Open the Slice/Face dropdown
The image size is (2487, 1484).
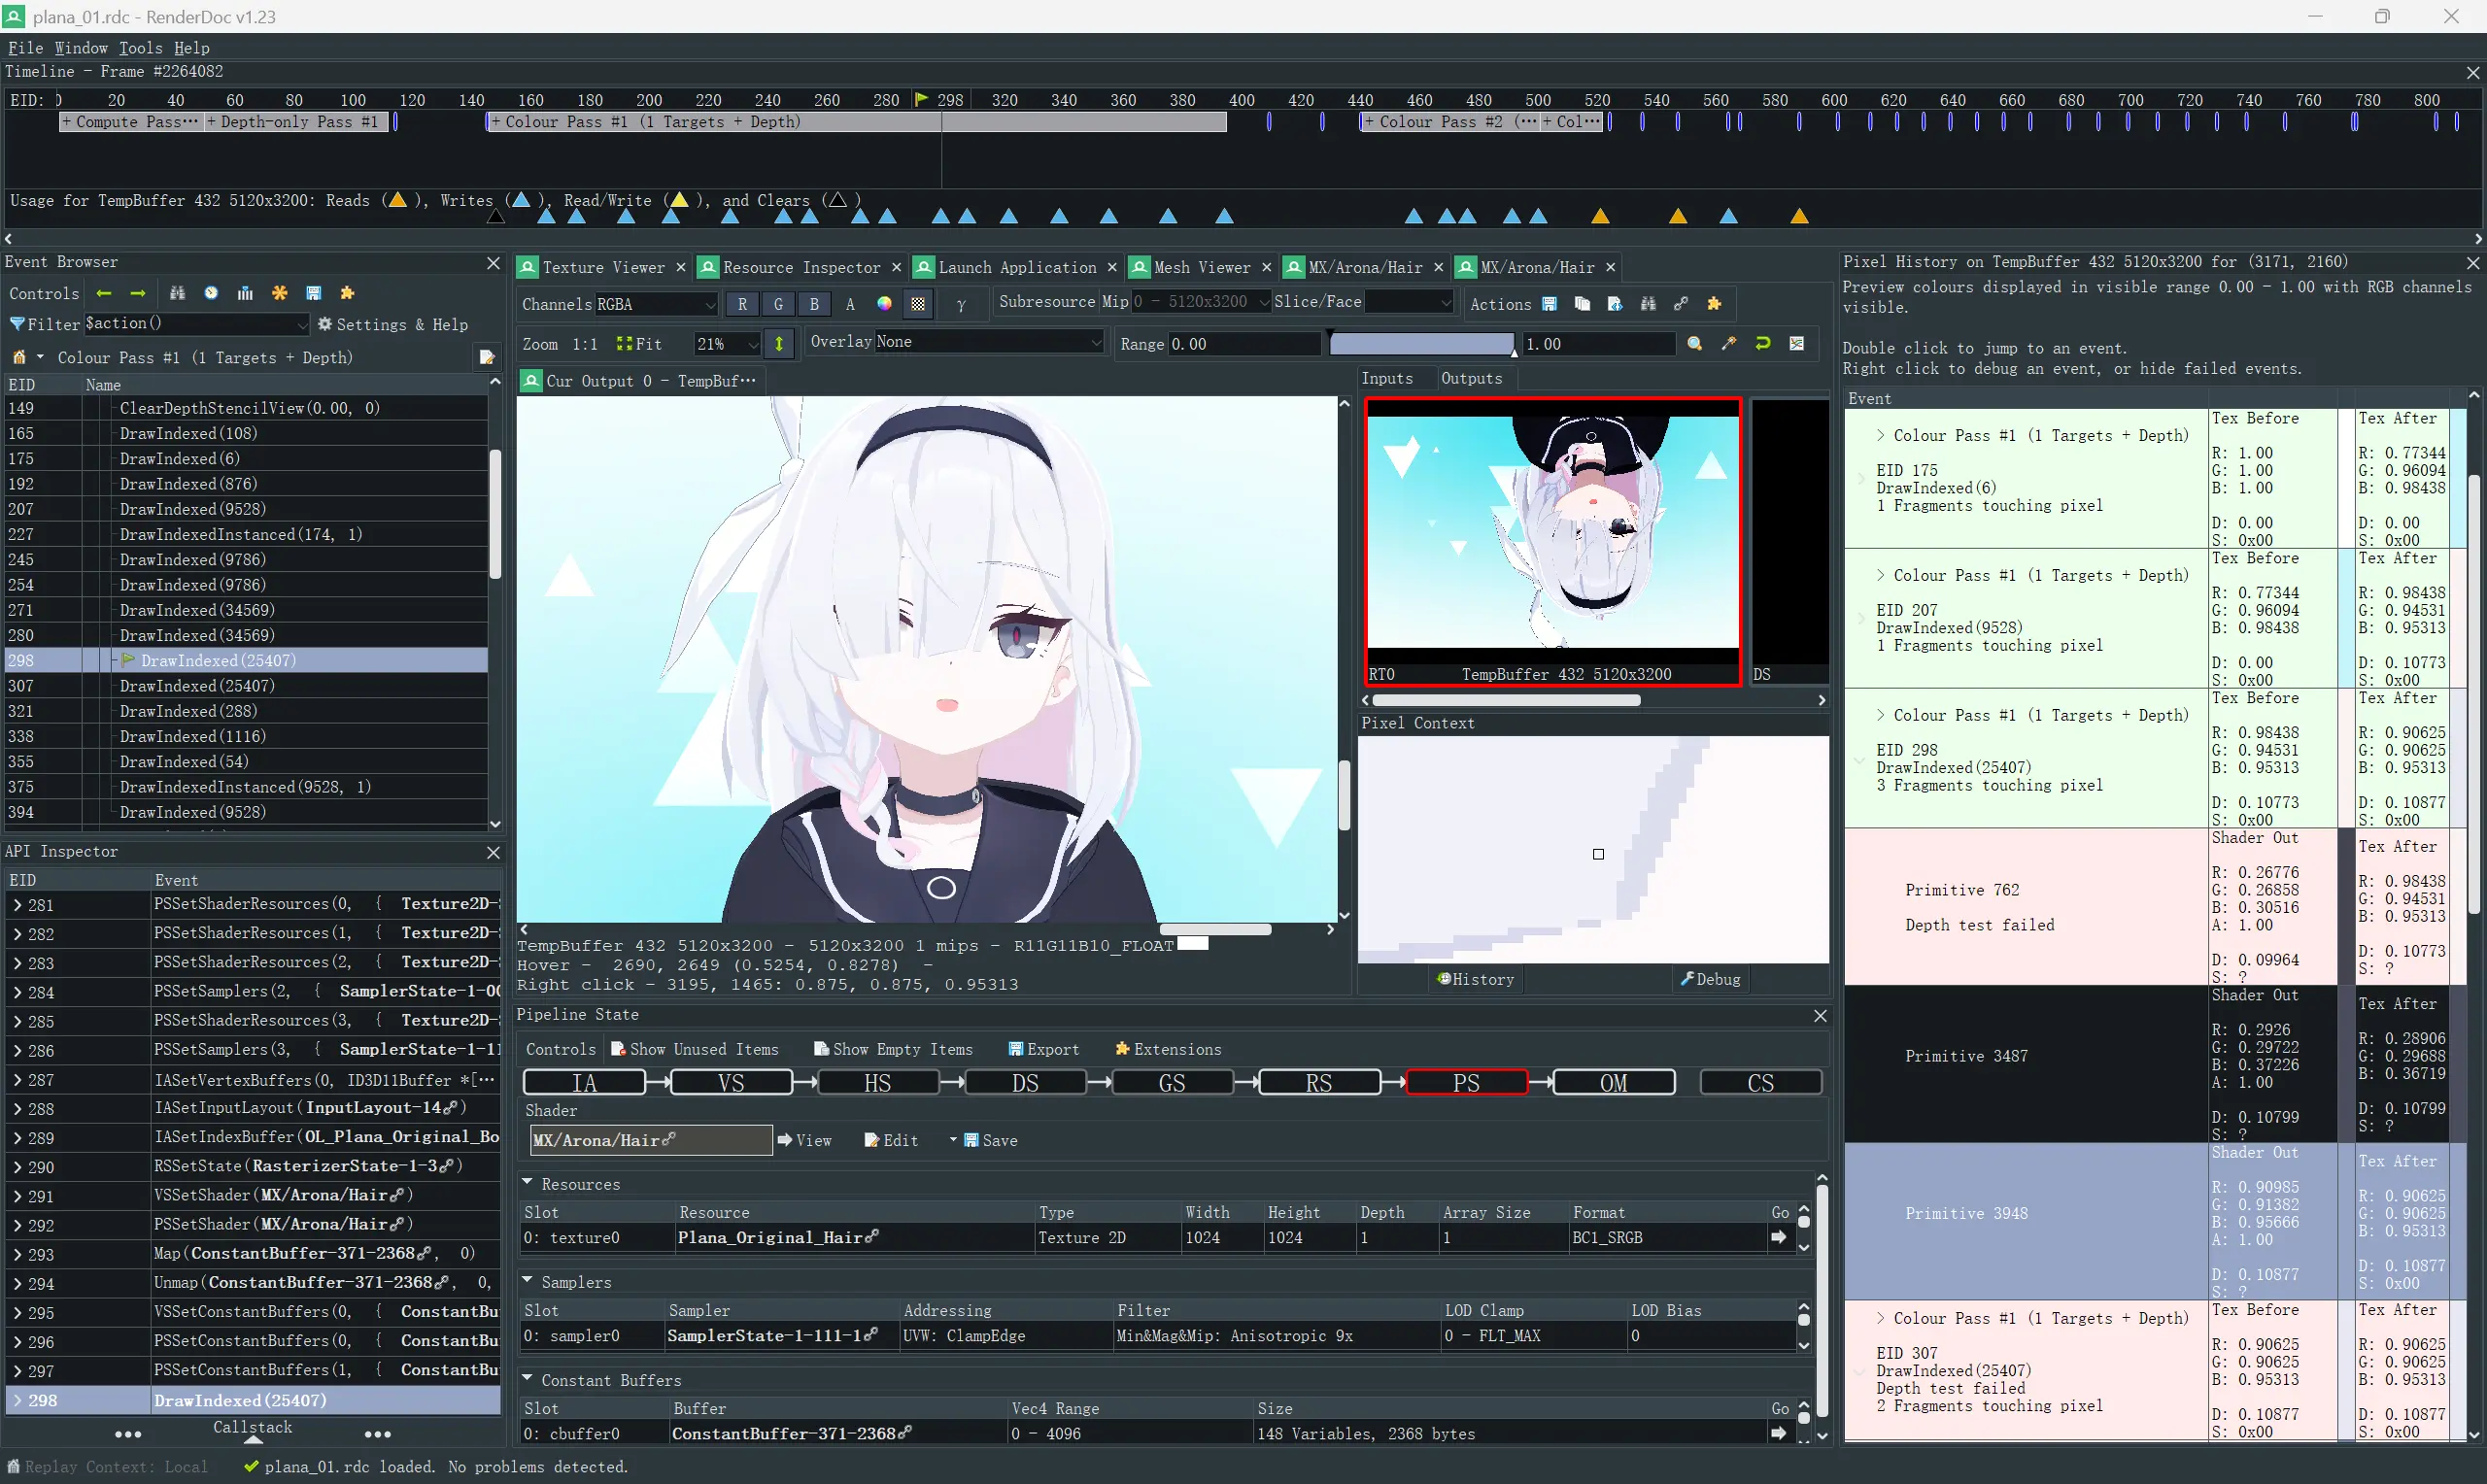[x=1409, y=302]
